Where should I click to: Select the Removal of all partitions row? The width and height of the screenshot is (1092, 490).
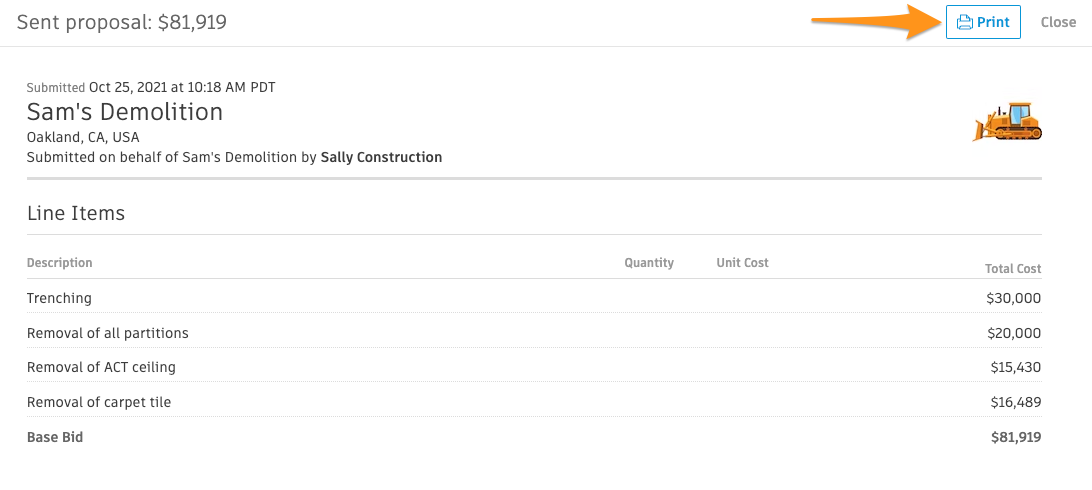(108, 333)
